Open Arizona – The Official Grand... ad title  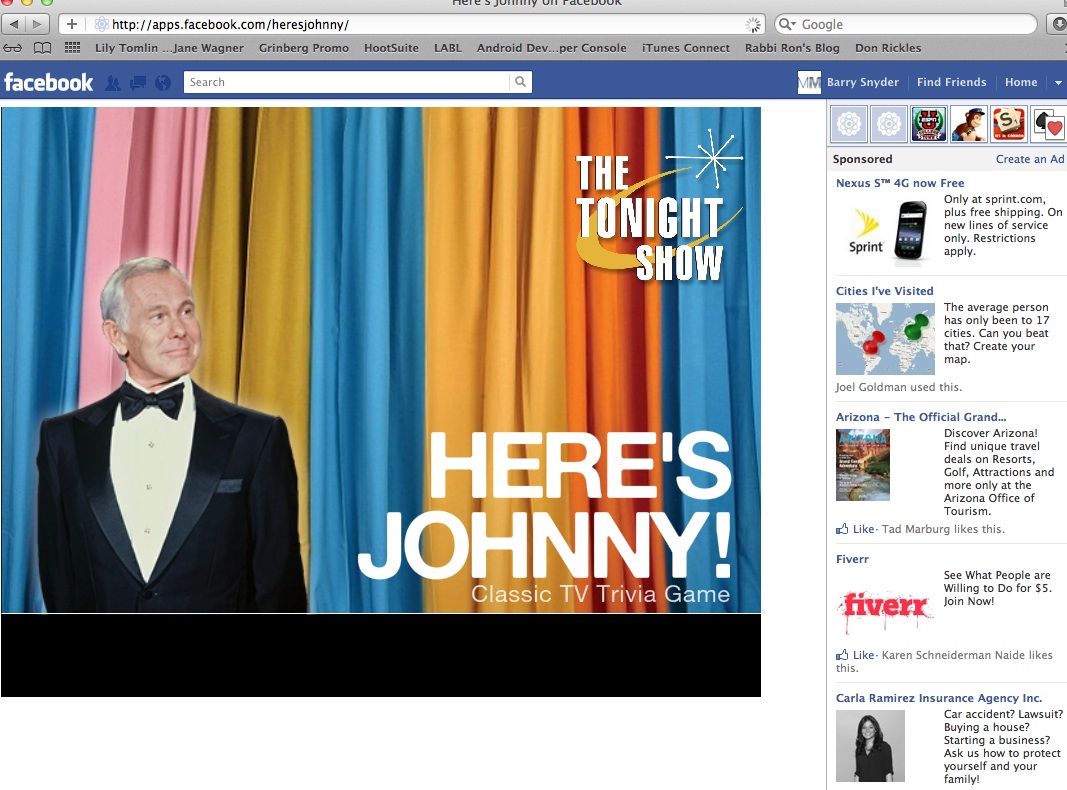[x=921, y=417]
